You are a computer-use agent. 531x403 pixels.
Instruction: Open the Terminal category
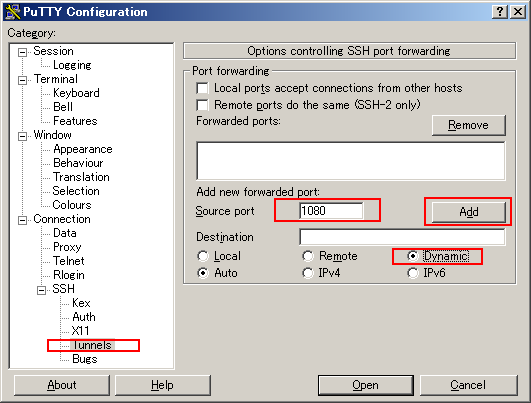point(56,79)
